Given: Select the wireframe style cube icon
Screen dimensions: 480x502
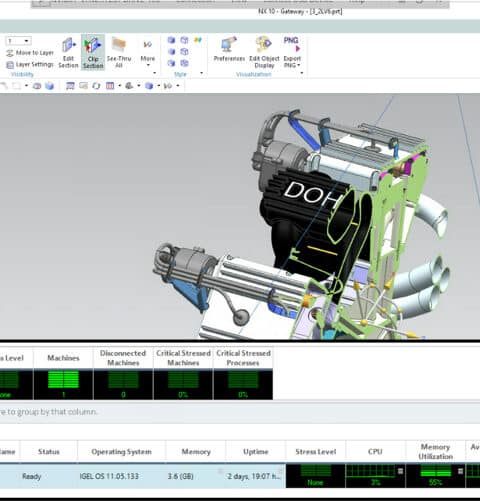Looking at the screenshot, I should (184, 40).
